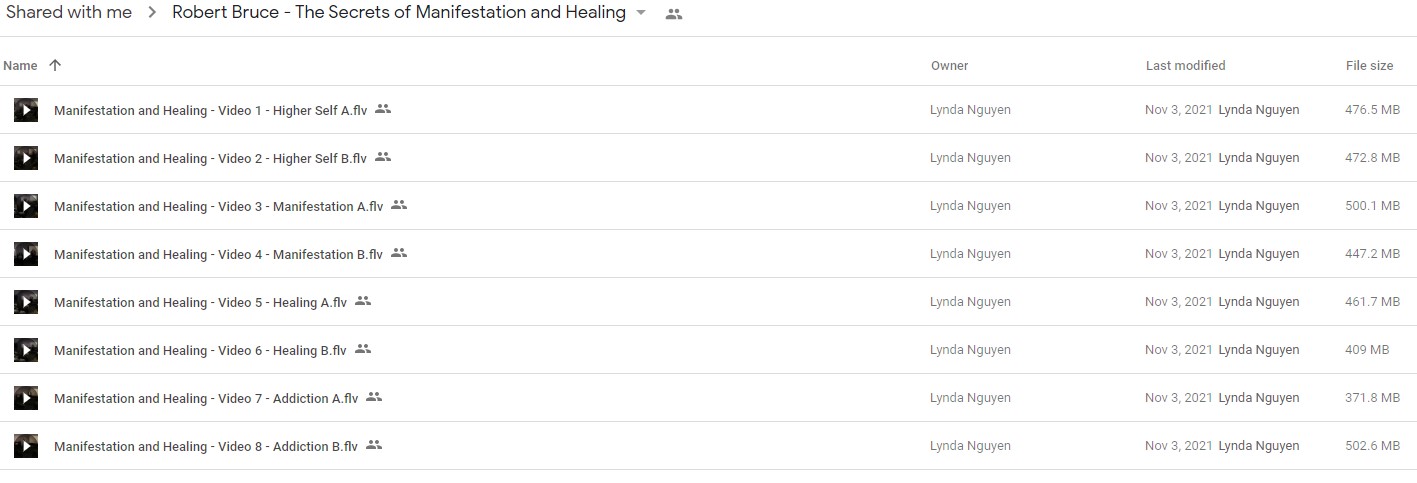
Task: Click the shared people icon next to Addiction A.flv
Action: coord(374,397)
